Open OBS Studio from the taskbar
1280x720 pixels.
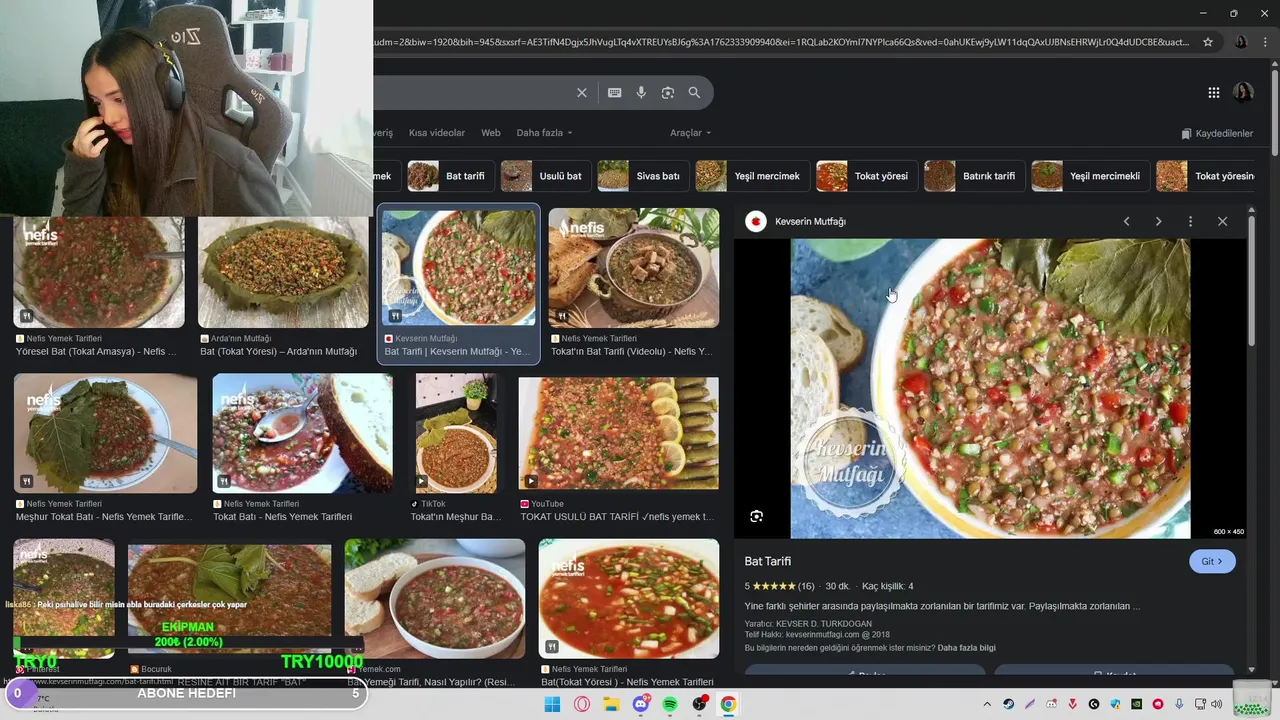pos(700,704)
